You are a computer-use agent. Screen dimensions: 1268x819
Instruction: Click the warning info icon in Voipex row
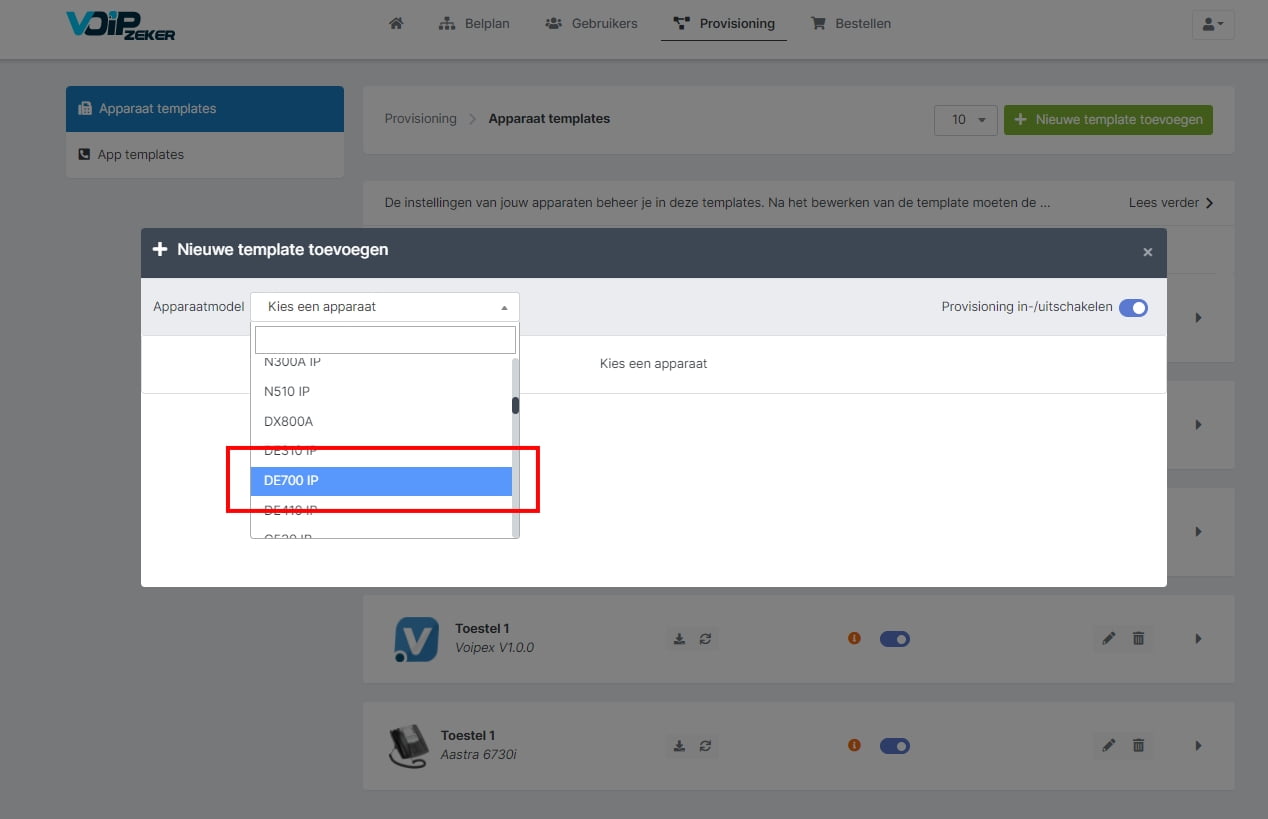pos(854,638)
